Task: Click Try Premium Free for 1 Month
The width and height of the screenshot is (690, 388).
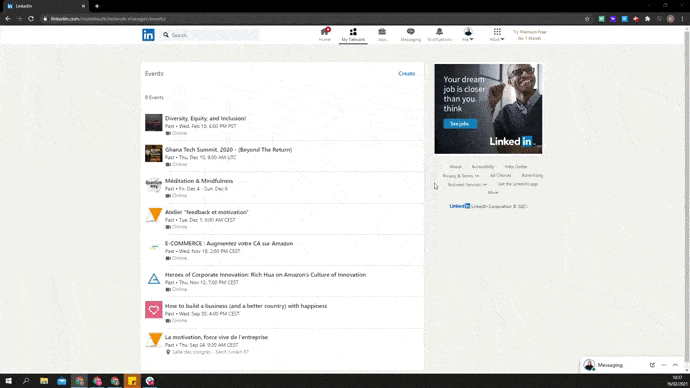Action: click(529, 35)
